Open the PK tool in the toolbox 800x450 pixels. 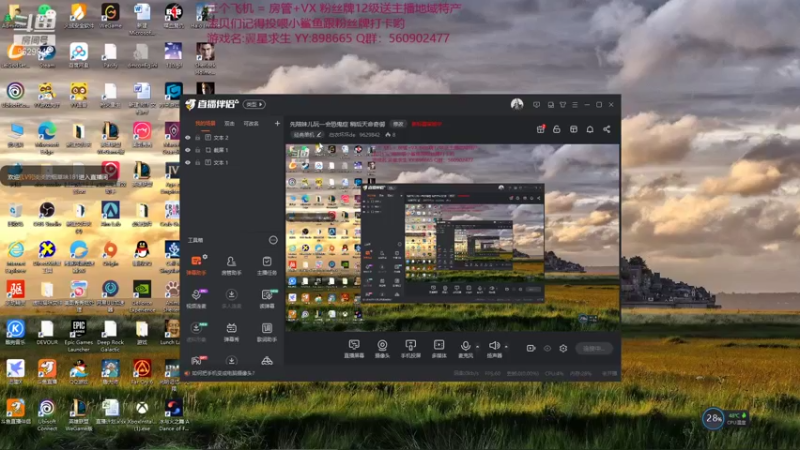point(196,361)
